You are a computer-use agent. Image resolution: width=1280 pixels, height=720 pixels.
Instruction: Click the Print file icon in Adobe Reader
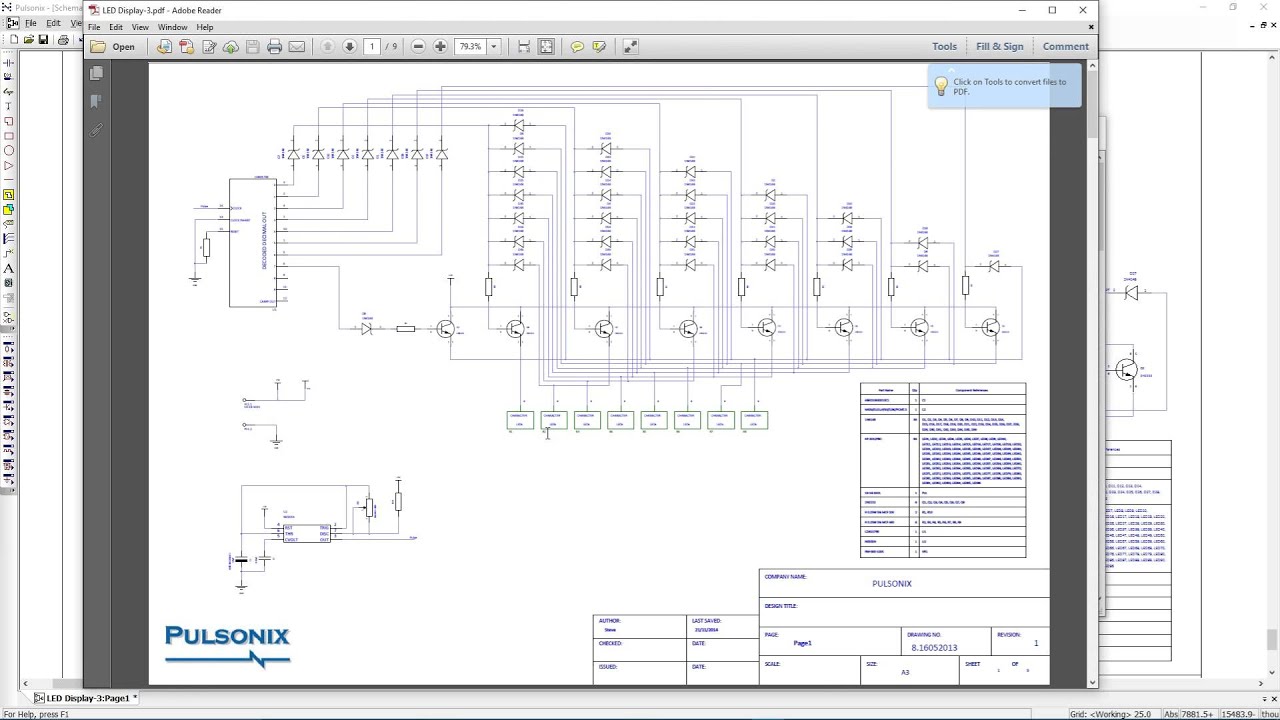[x=274, y=47]
